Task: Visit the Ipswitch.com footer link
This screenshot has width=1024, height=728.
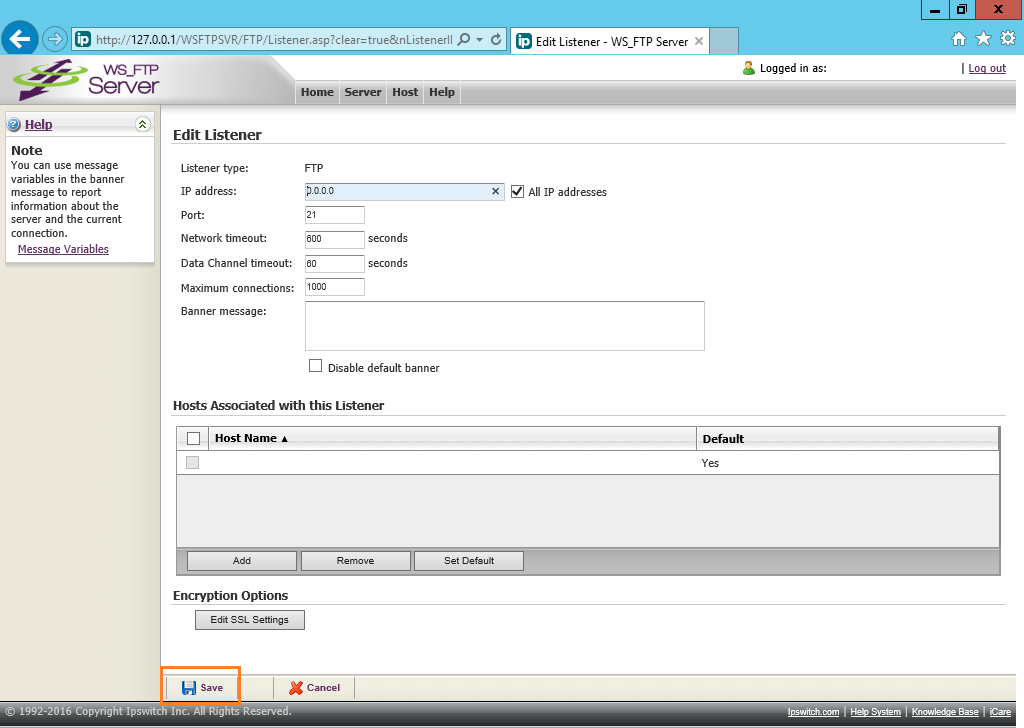Action: (813, 712)
